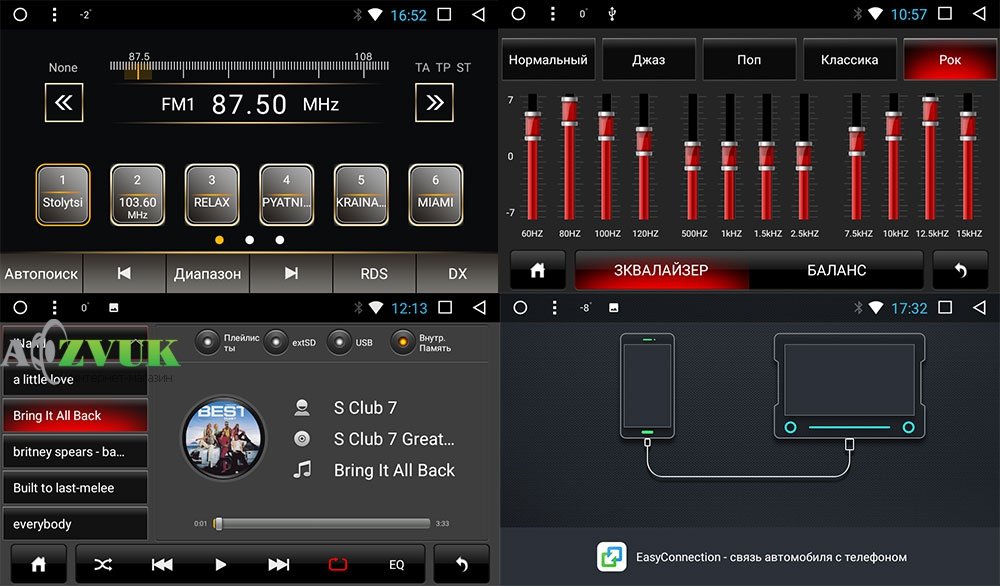
Task: Tap home icon in equalizer screen
Action: click(x=538, y=270)
